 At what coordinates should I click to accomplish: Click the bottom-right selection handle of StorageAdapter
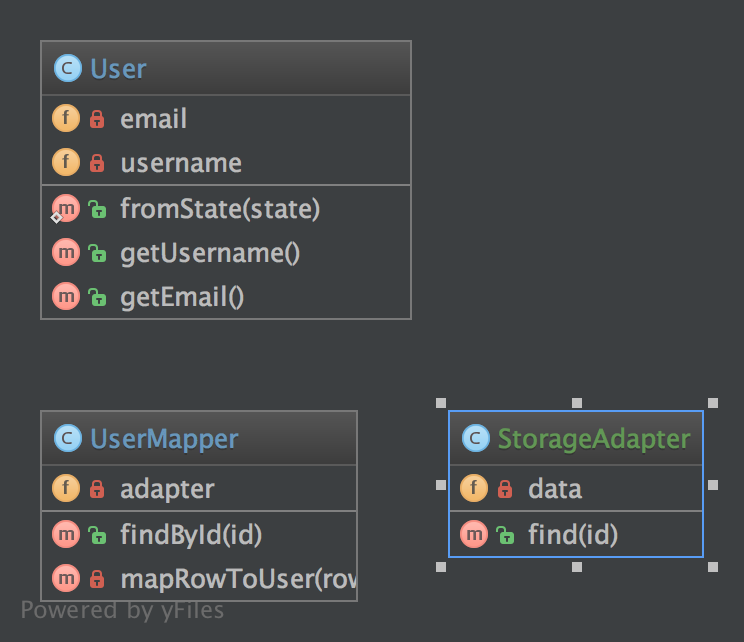712,567
